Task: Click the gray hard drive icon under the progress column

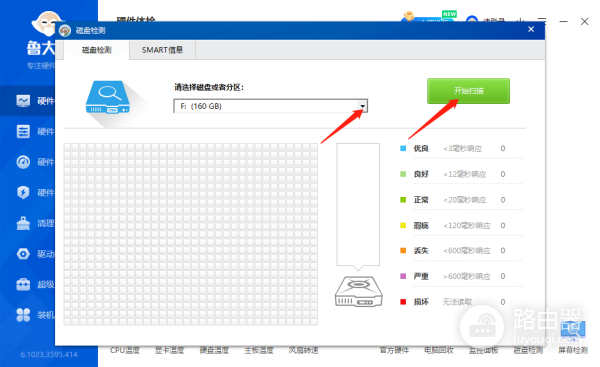Action: pyautogui.click(x=359, y=292)
